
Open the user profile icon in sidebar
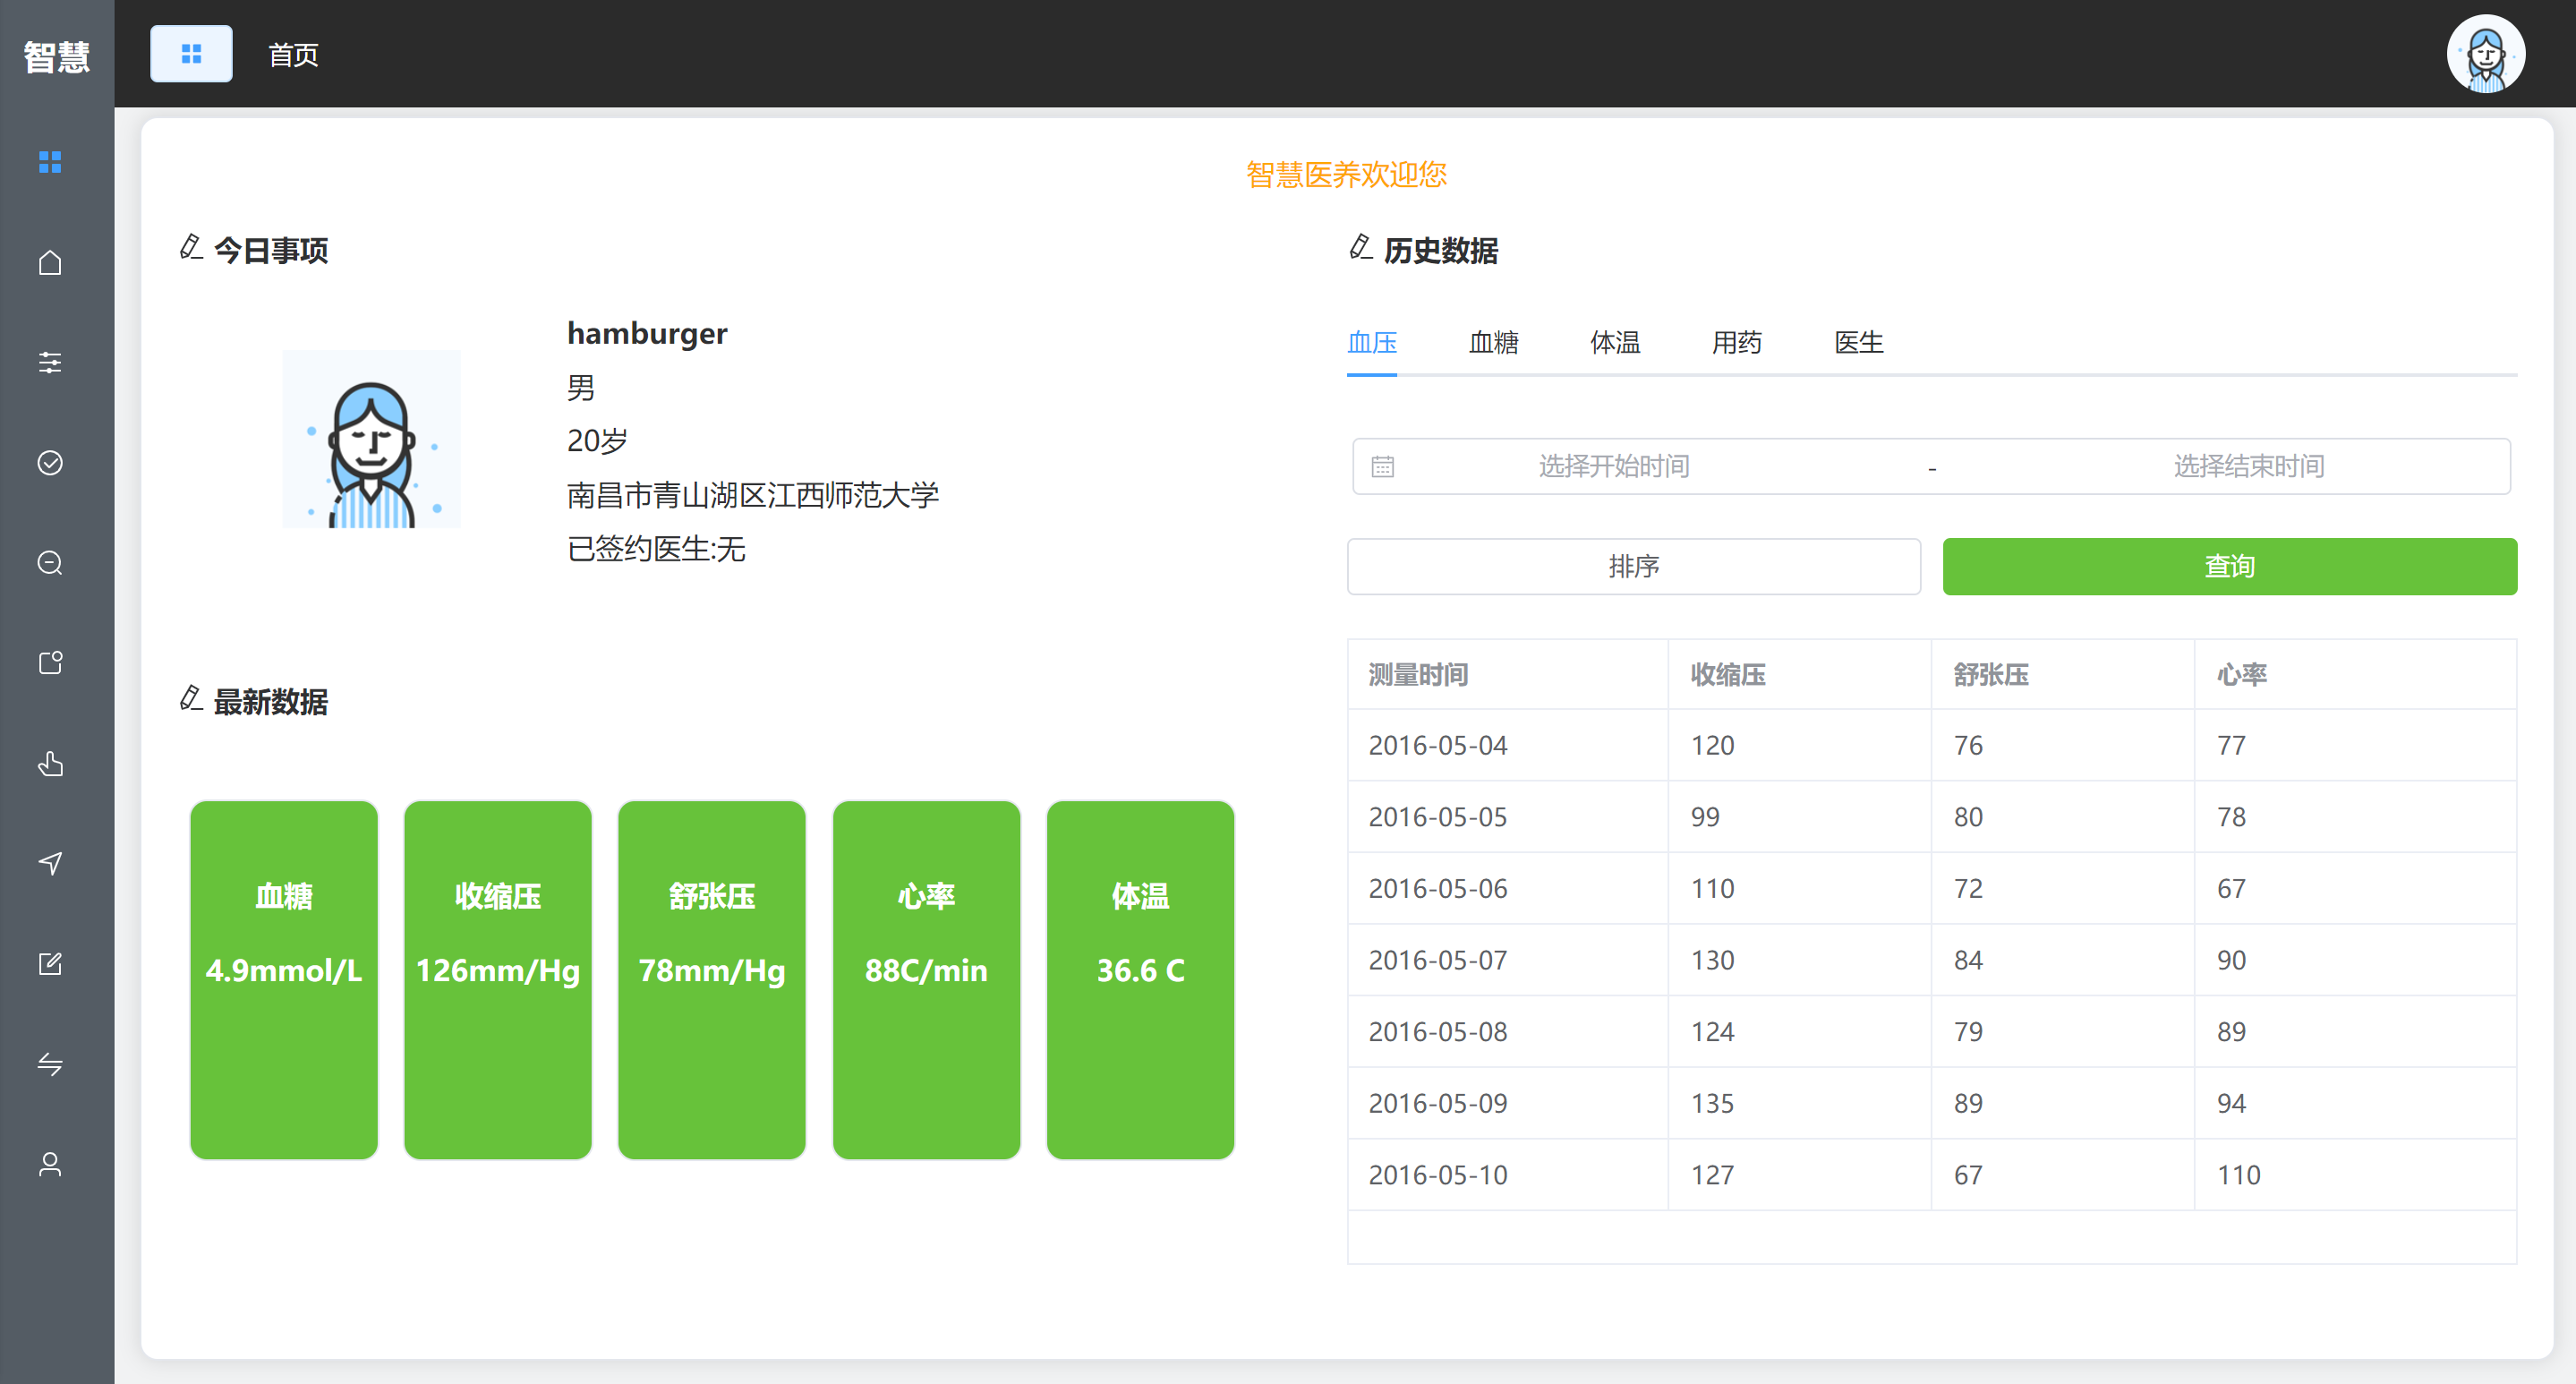[50, 1164]
